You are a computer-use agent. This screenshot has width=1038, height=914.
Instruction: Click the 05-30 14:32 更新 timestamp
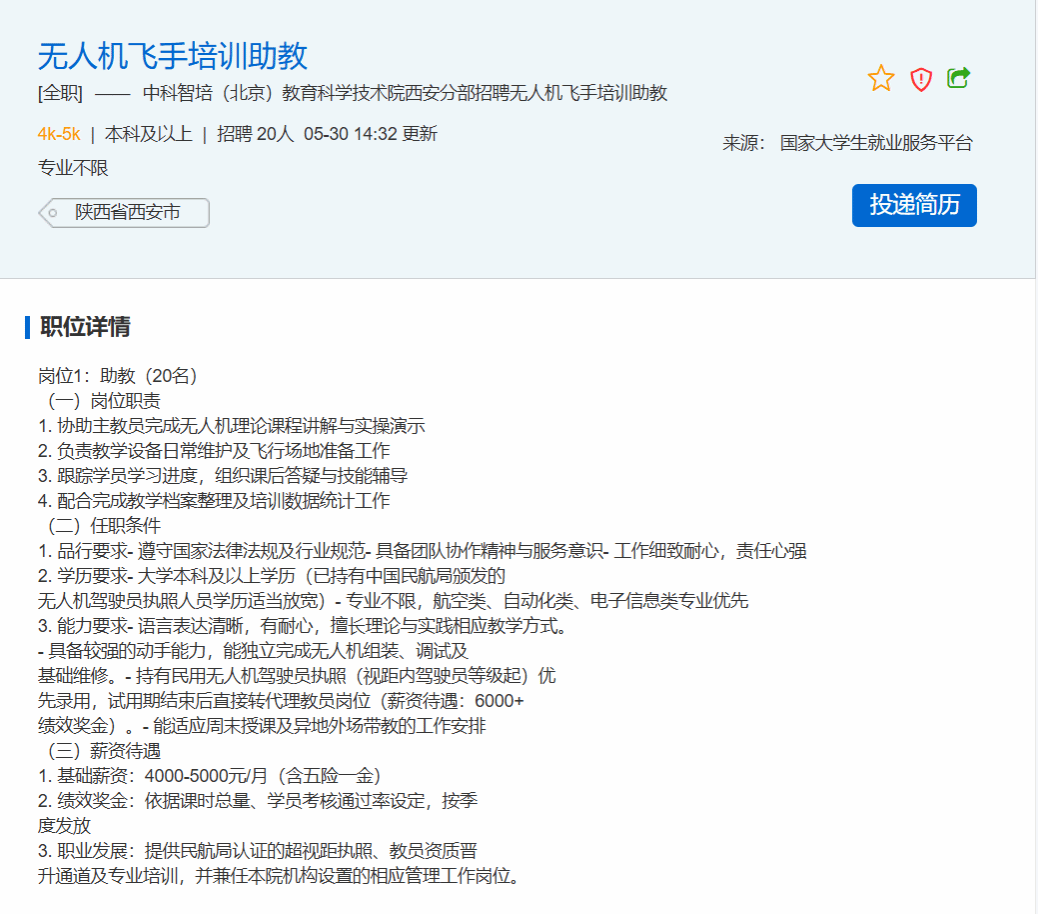click(x=370, y=134)
